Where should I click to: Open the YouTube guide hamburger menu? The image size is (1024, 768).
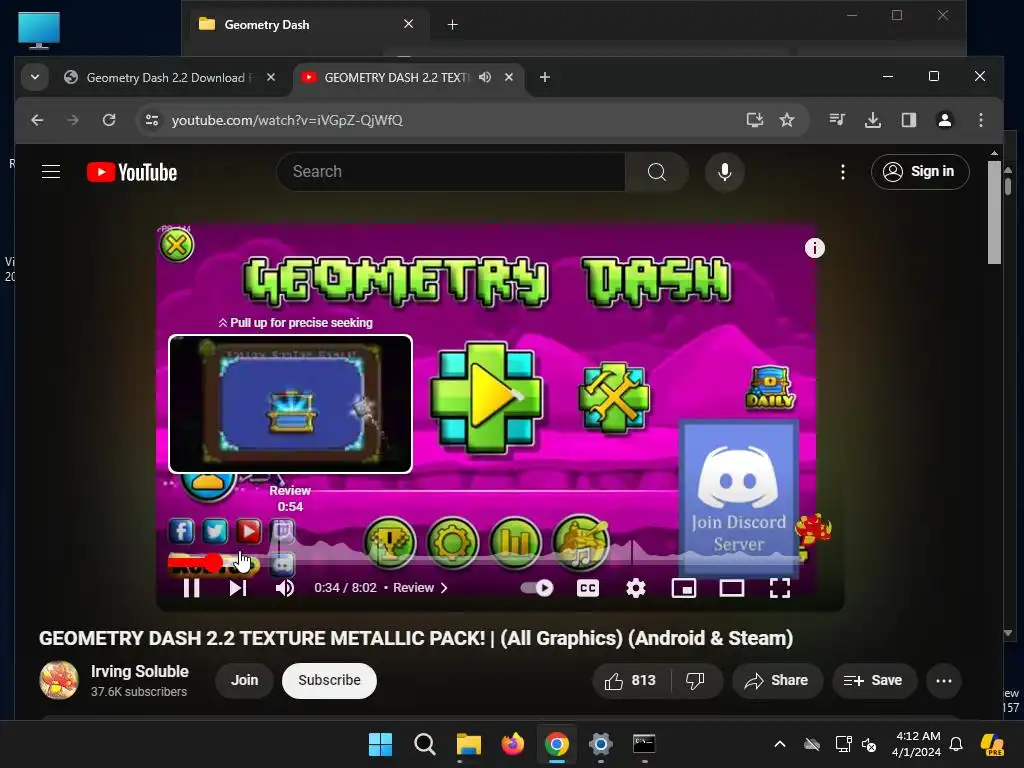coord(51,172)
